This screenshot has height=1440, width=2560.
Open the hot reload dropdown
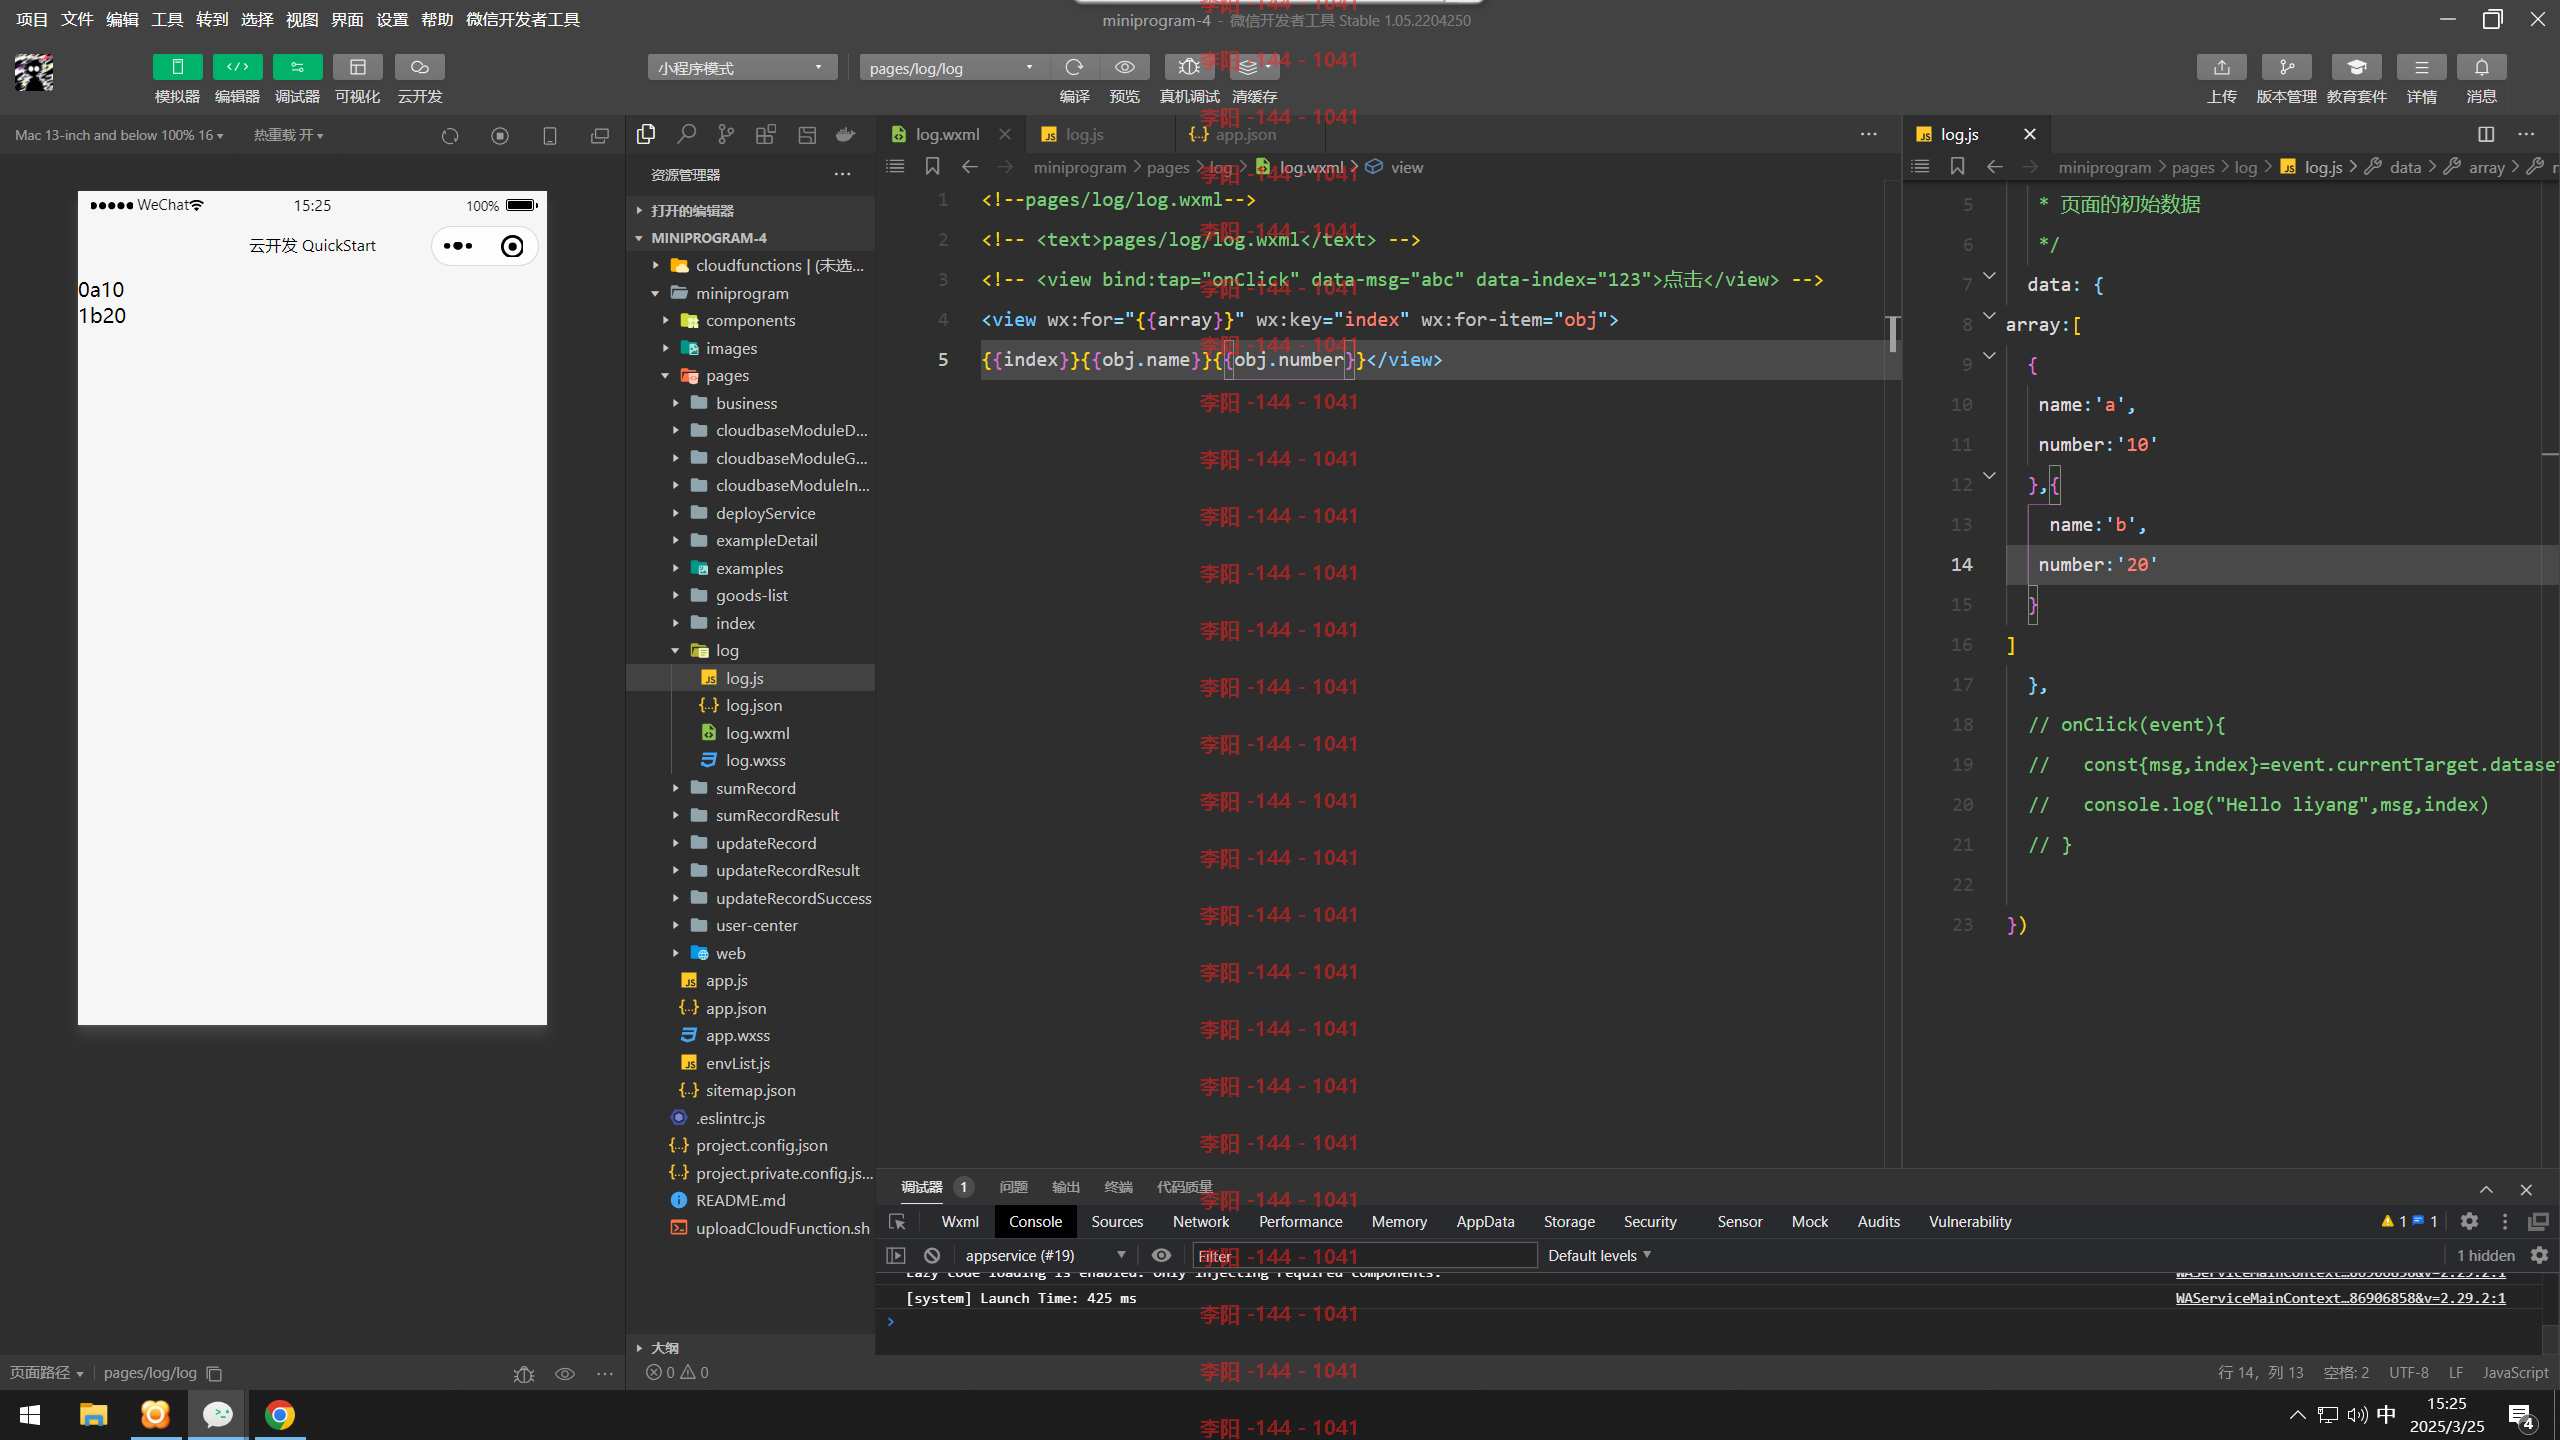coord(288,135)
